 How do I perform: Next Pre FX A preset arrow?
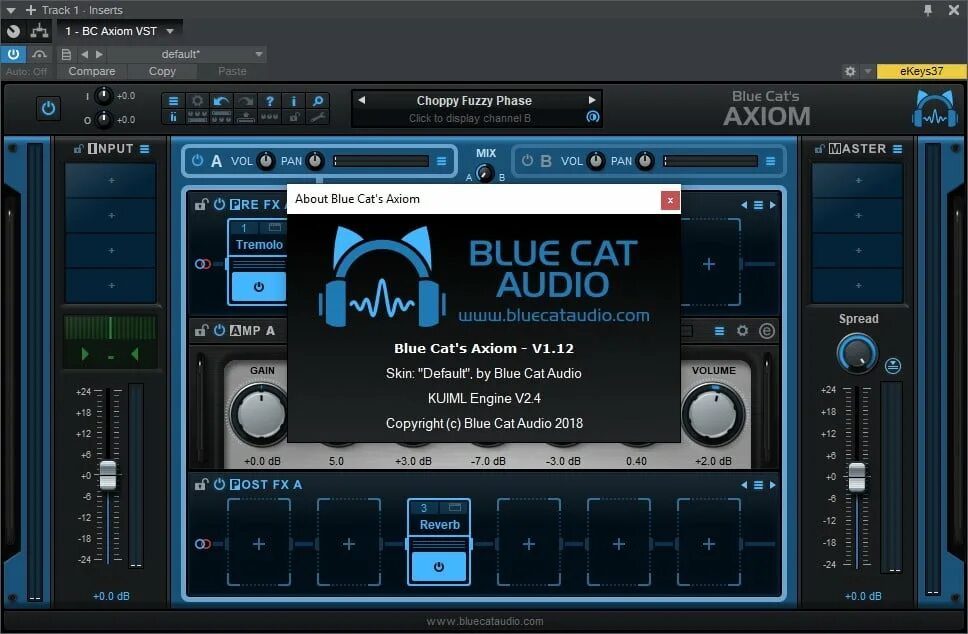772,205
